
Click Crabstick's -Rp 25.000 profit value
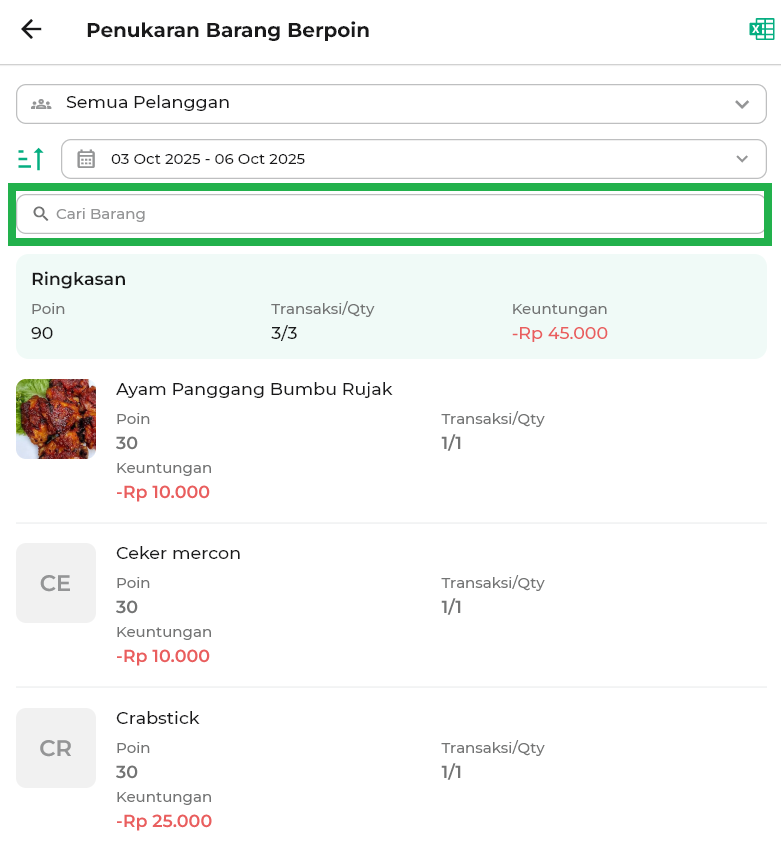point(164,821)
